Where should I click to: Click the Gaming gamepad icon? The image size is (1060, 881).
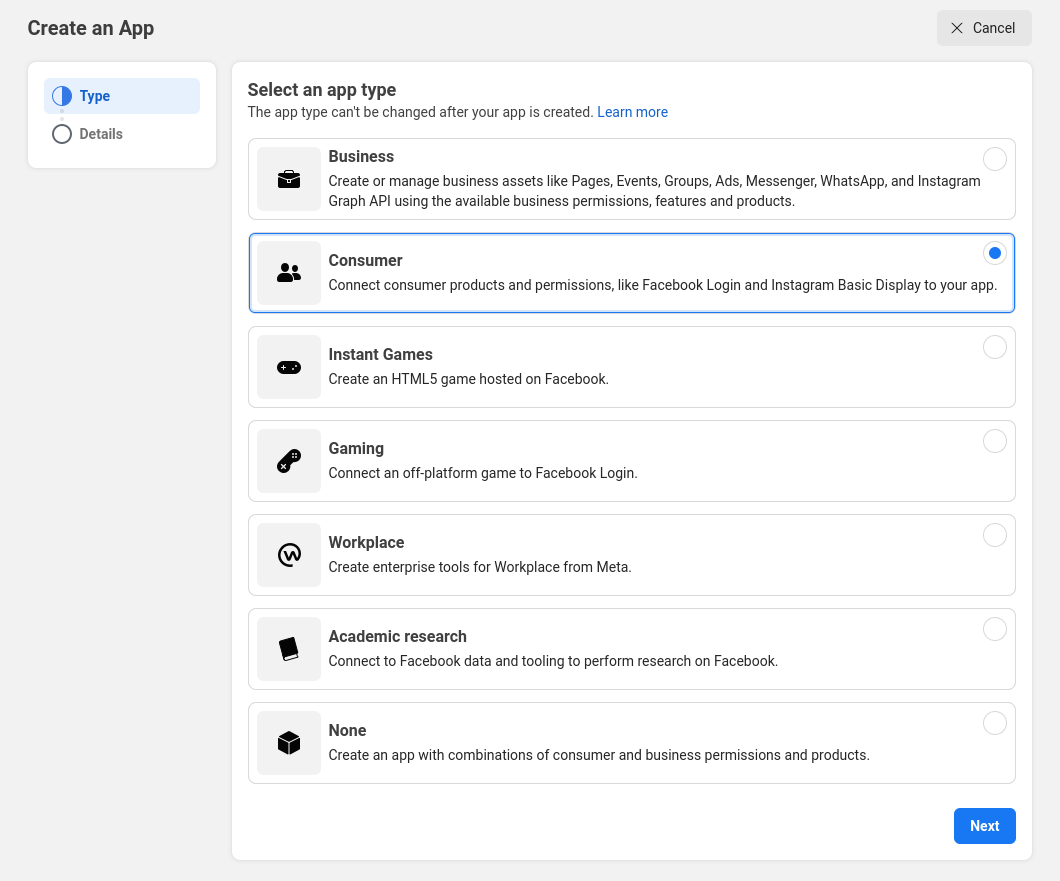pyautogui.click(x=289, y=461)
